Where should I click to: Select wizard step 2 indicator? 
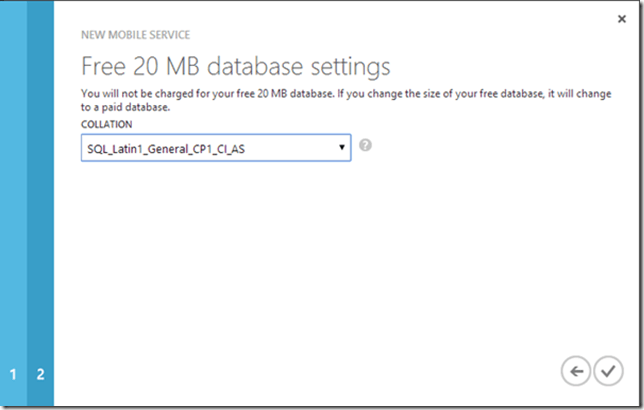click(x=40, y=375)
